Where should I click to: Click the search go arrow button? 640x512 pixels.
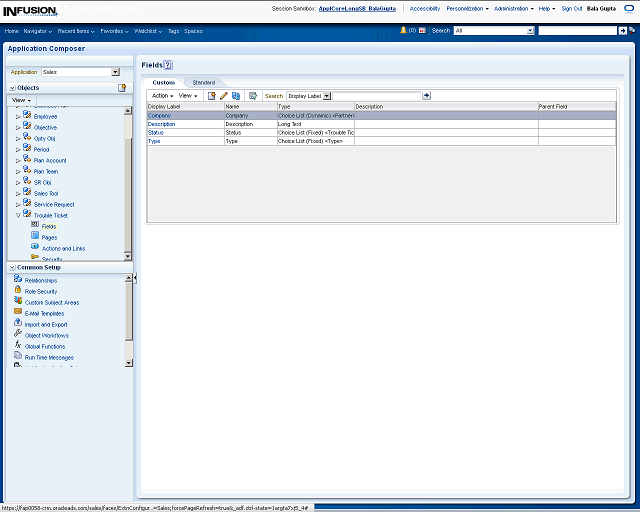point(427,96)
